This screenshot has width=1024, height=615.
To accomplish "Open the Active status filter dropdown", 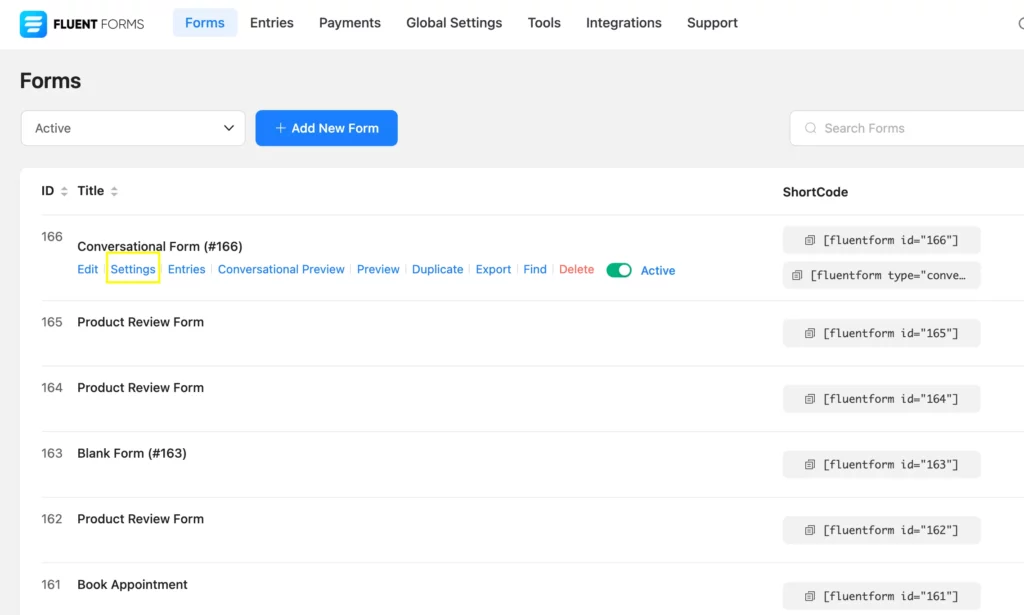I will 133,128.
